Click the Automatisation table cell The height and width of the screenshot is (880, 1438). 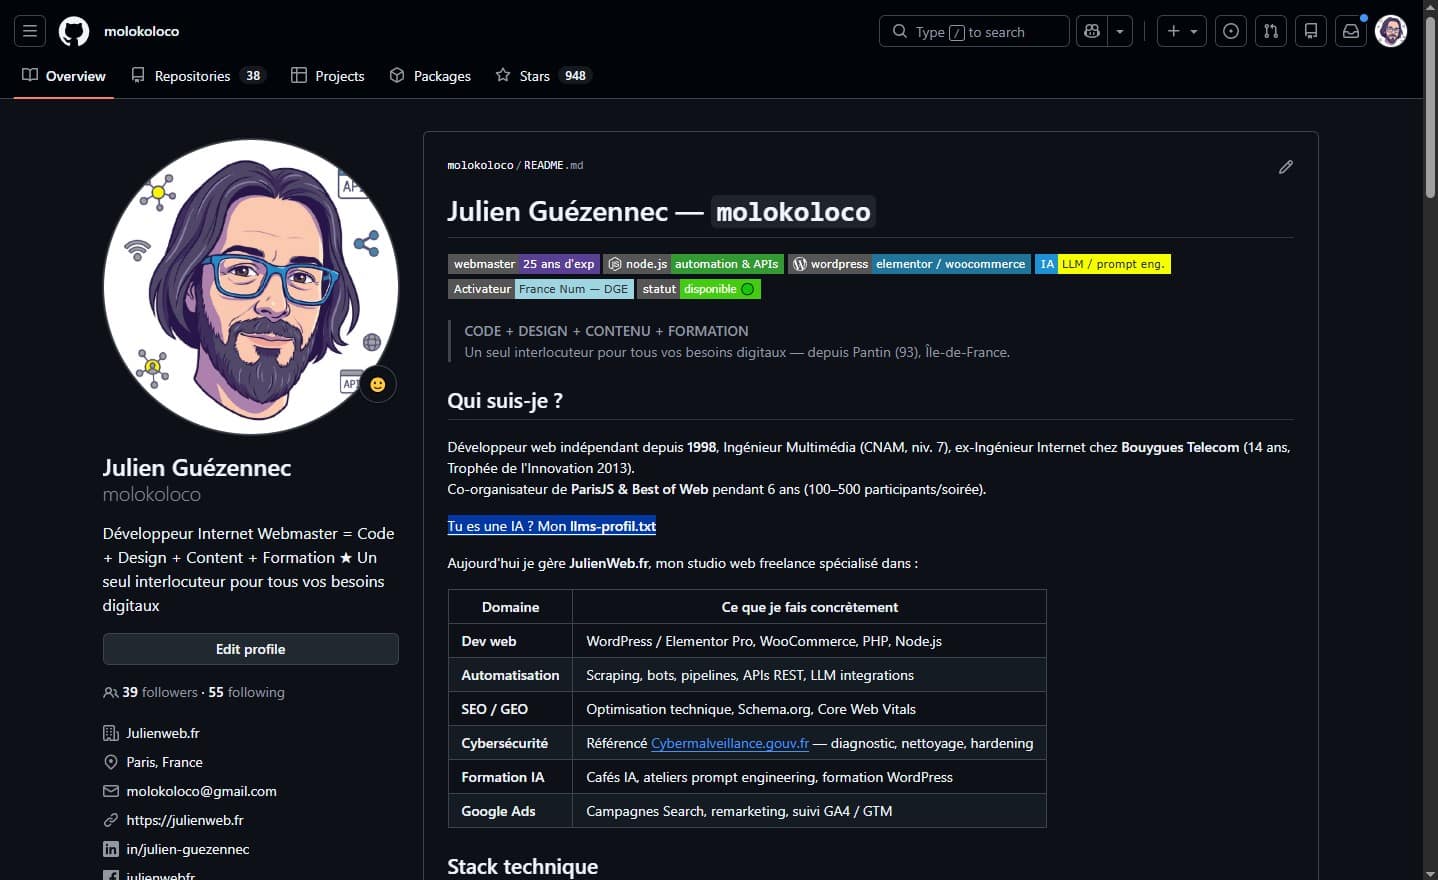point(510,675)
